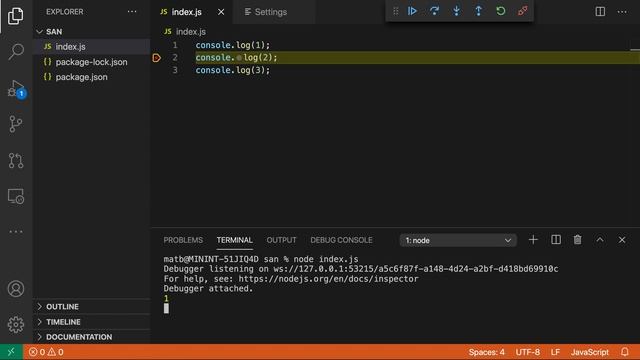Close the bottom panel
The height and width of the screenshot is (360, 640).
point(622,240)
